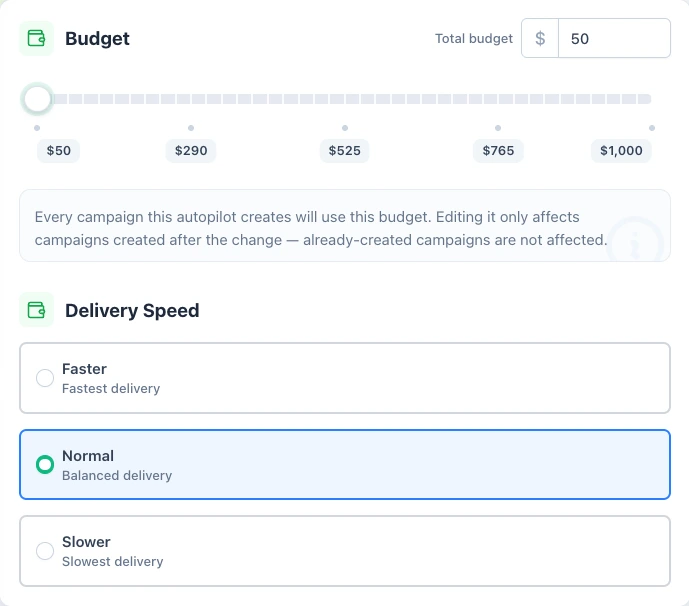The height and width of the screenshot is (606, 689).
Task: Click the budget slider track near its midpoint
Action: pyautogui.click(x=344, y=99)
